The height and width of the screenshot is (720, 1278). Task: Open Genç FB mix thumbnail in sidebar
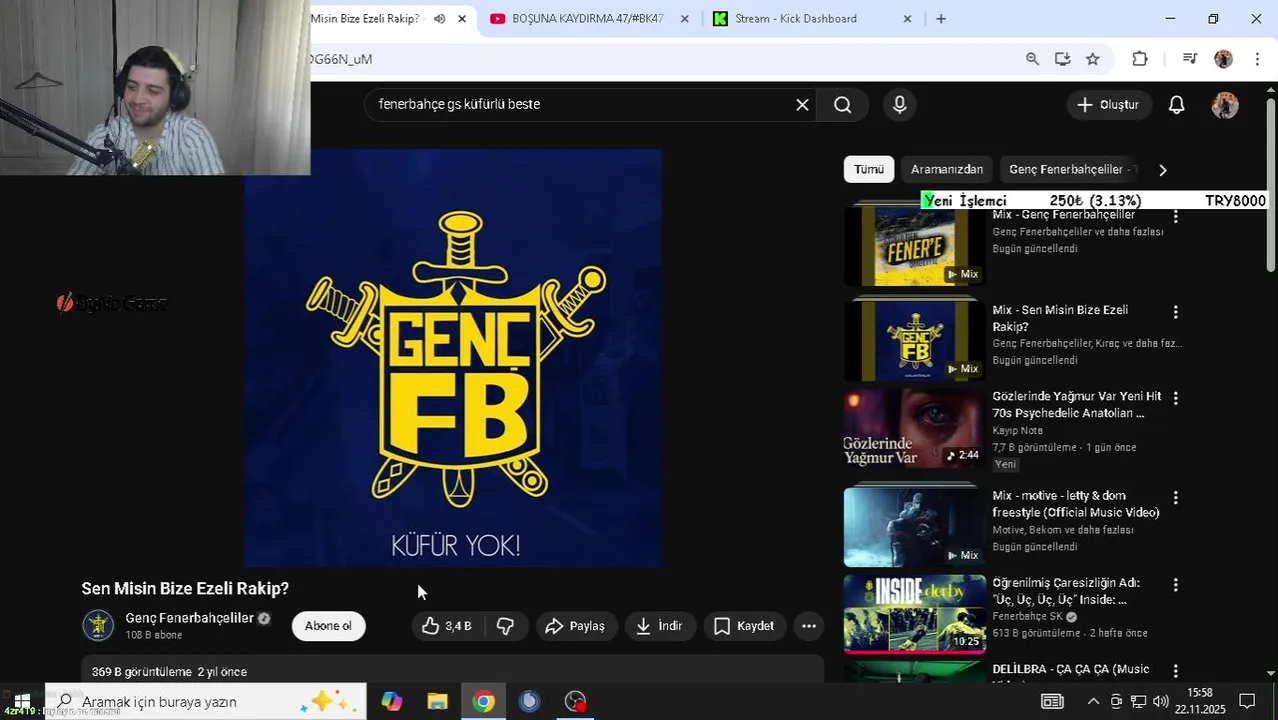[x=914, y=340]
